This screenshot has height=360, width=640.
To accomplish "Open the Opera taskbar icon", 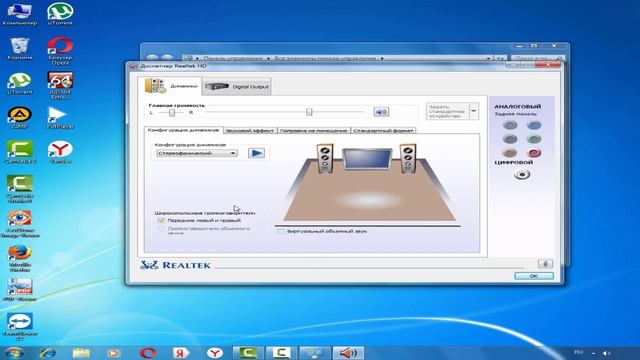I will tap(148, 353).
